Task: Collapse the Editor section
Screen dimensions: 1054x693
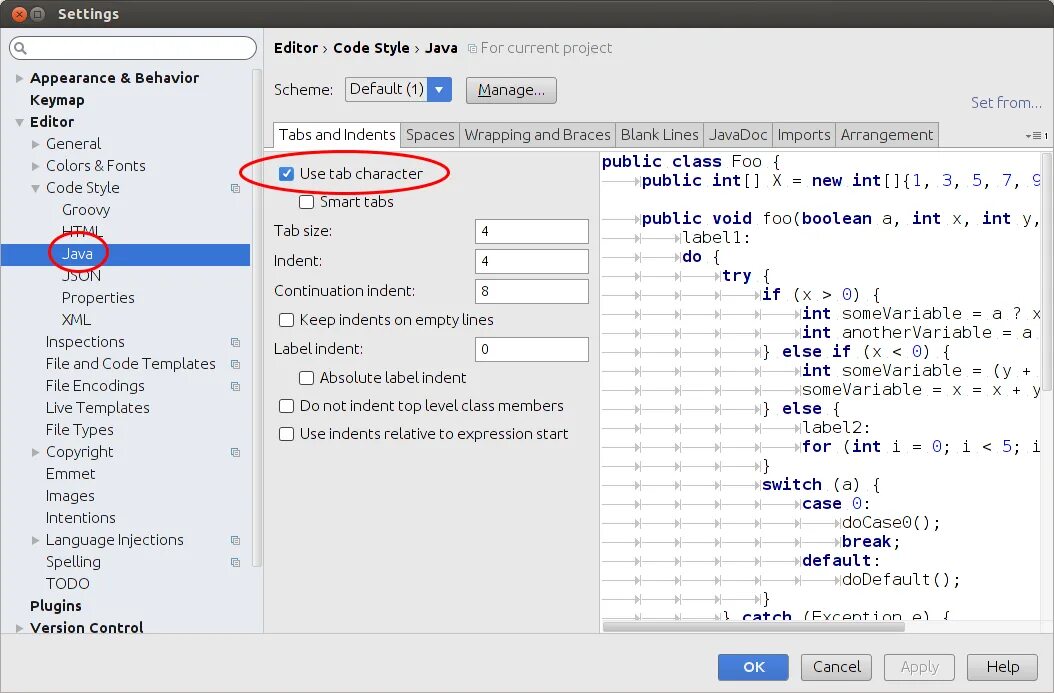Action: (x=19, y=122)
